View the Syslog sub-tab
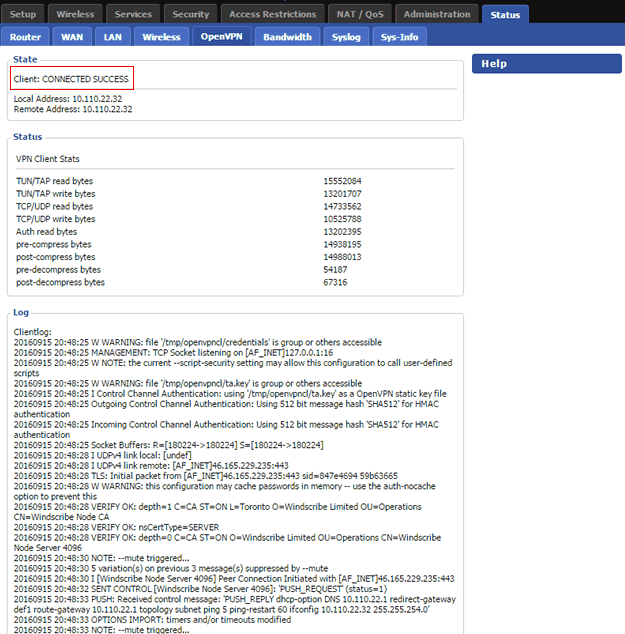 (346, 37)
